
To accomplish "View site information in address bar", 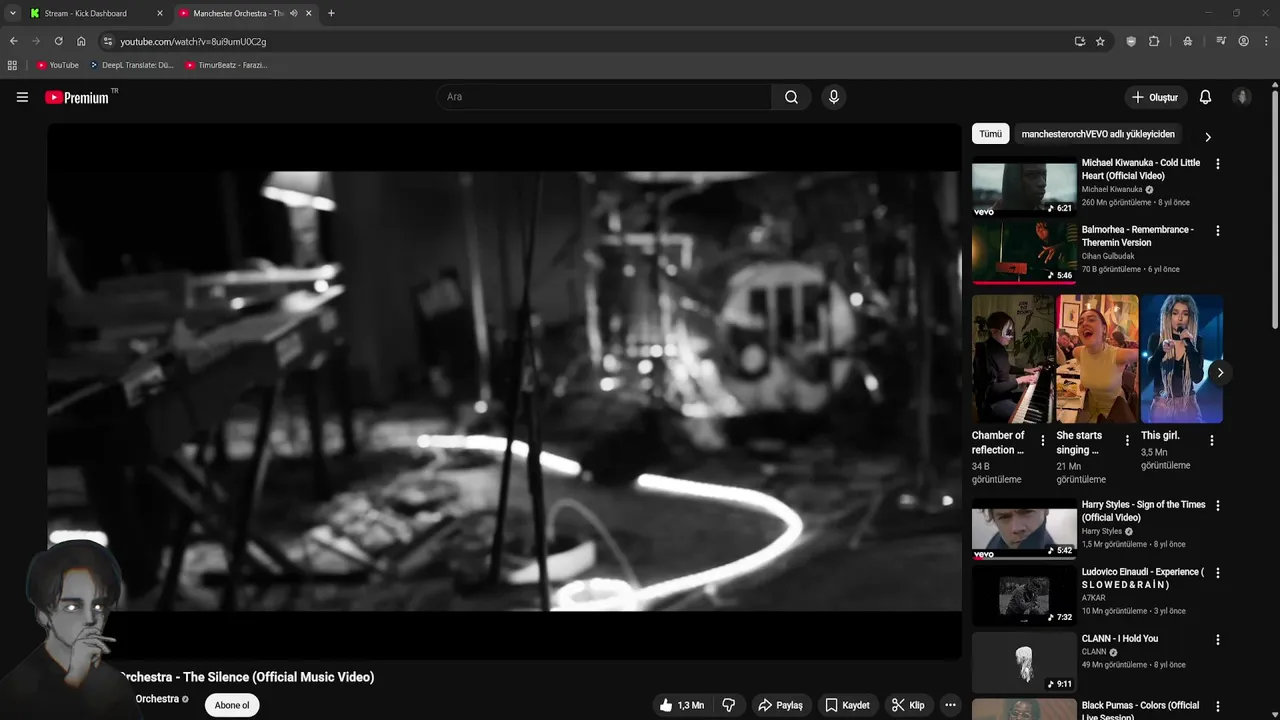I will [x=108, y=41].
